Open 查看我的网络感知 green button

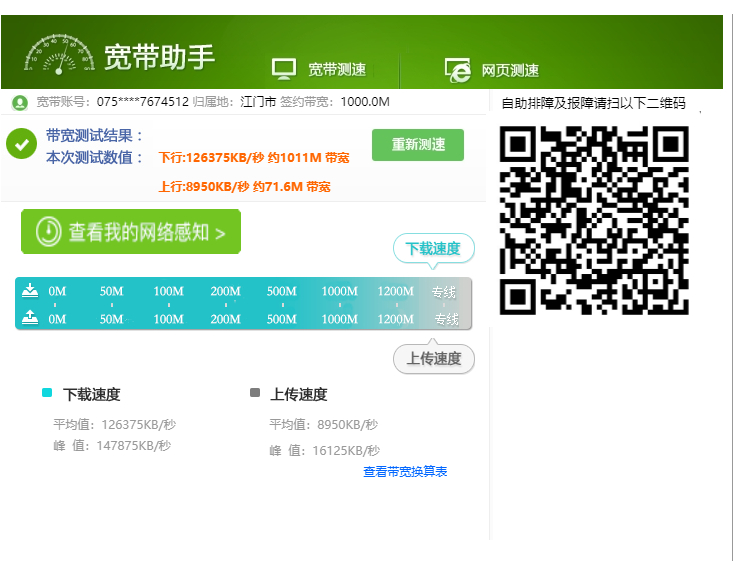[x=131, y=231]
